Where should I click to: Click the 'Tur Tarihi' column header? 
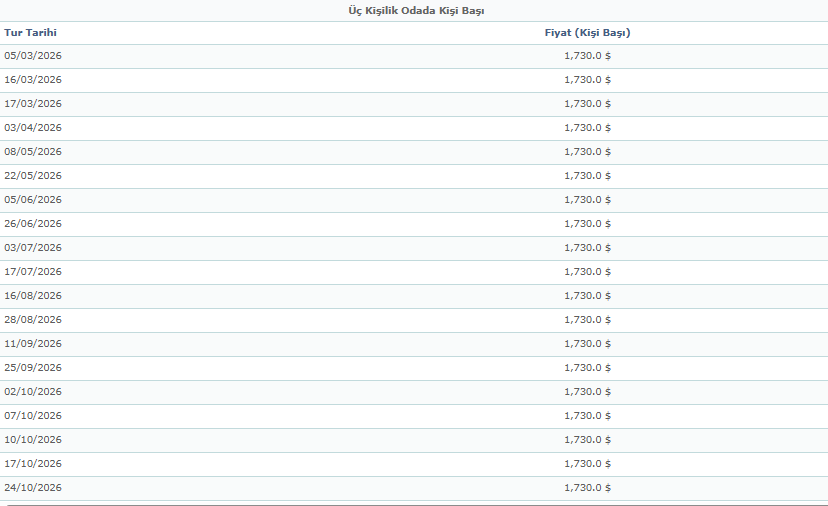(30, 33)
